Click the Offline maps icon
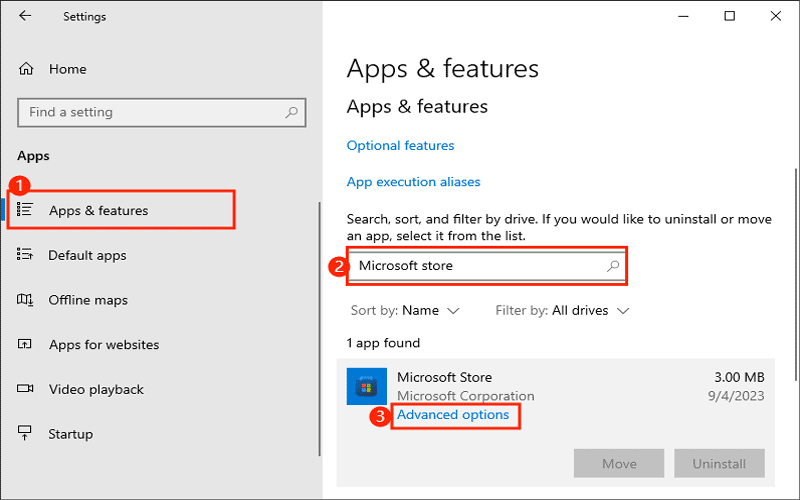Image resolution: width=800 pixels, height=500 pixels. pos(24,299)
